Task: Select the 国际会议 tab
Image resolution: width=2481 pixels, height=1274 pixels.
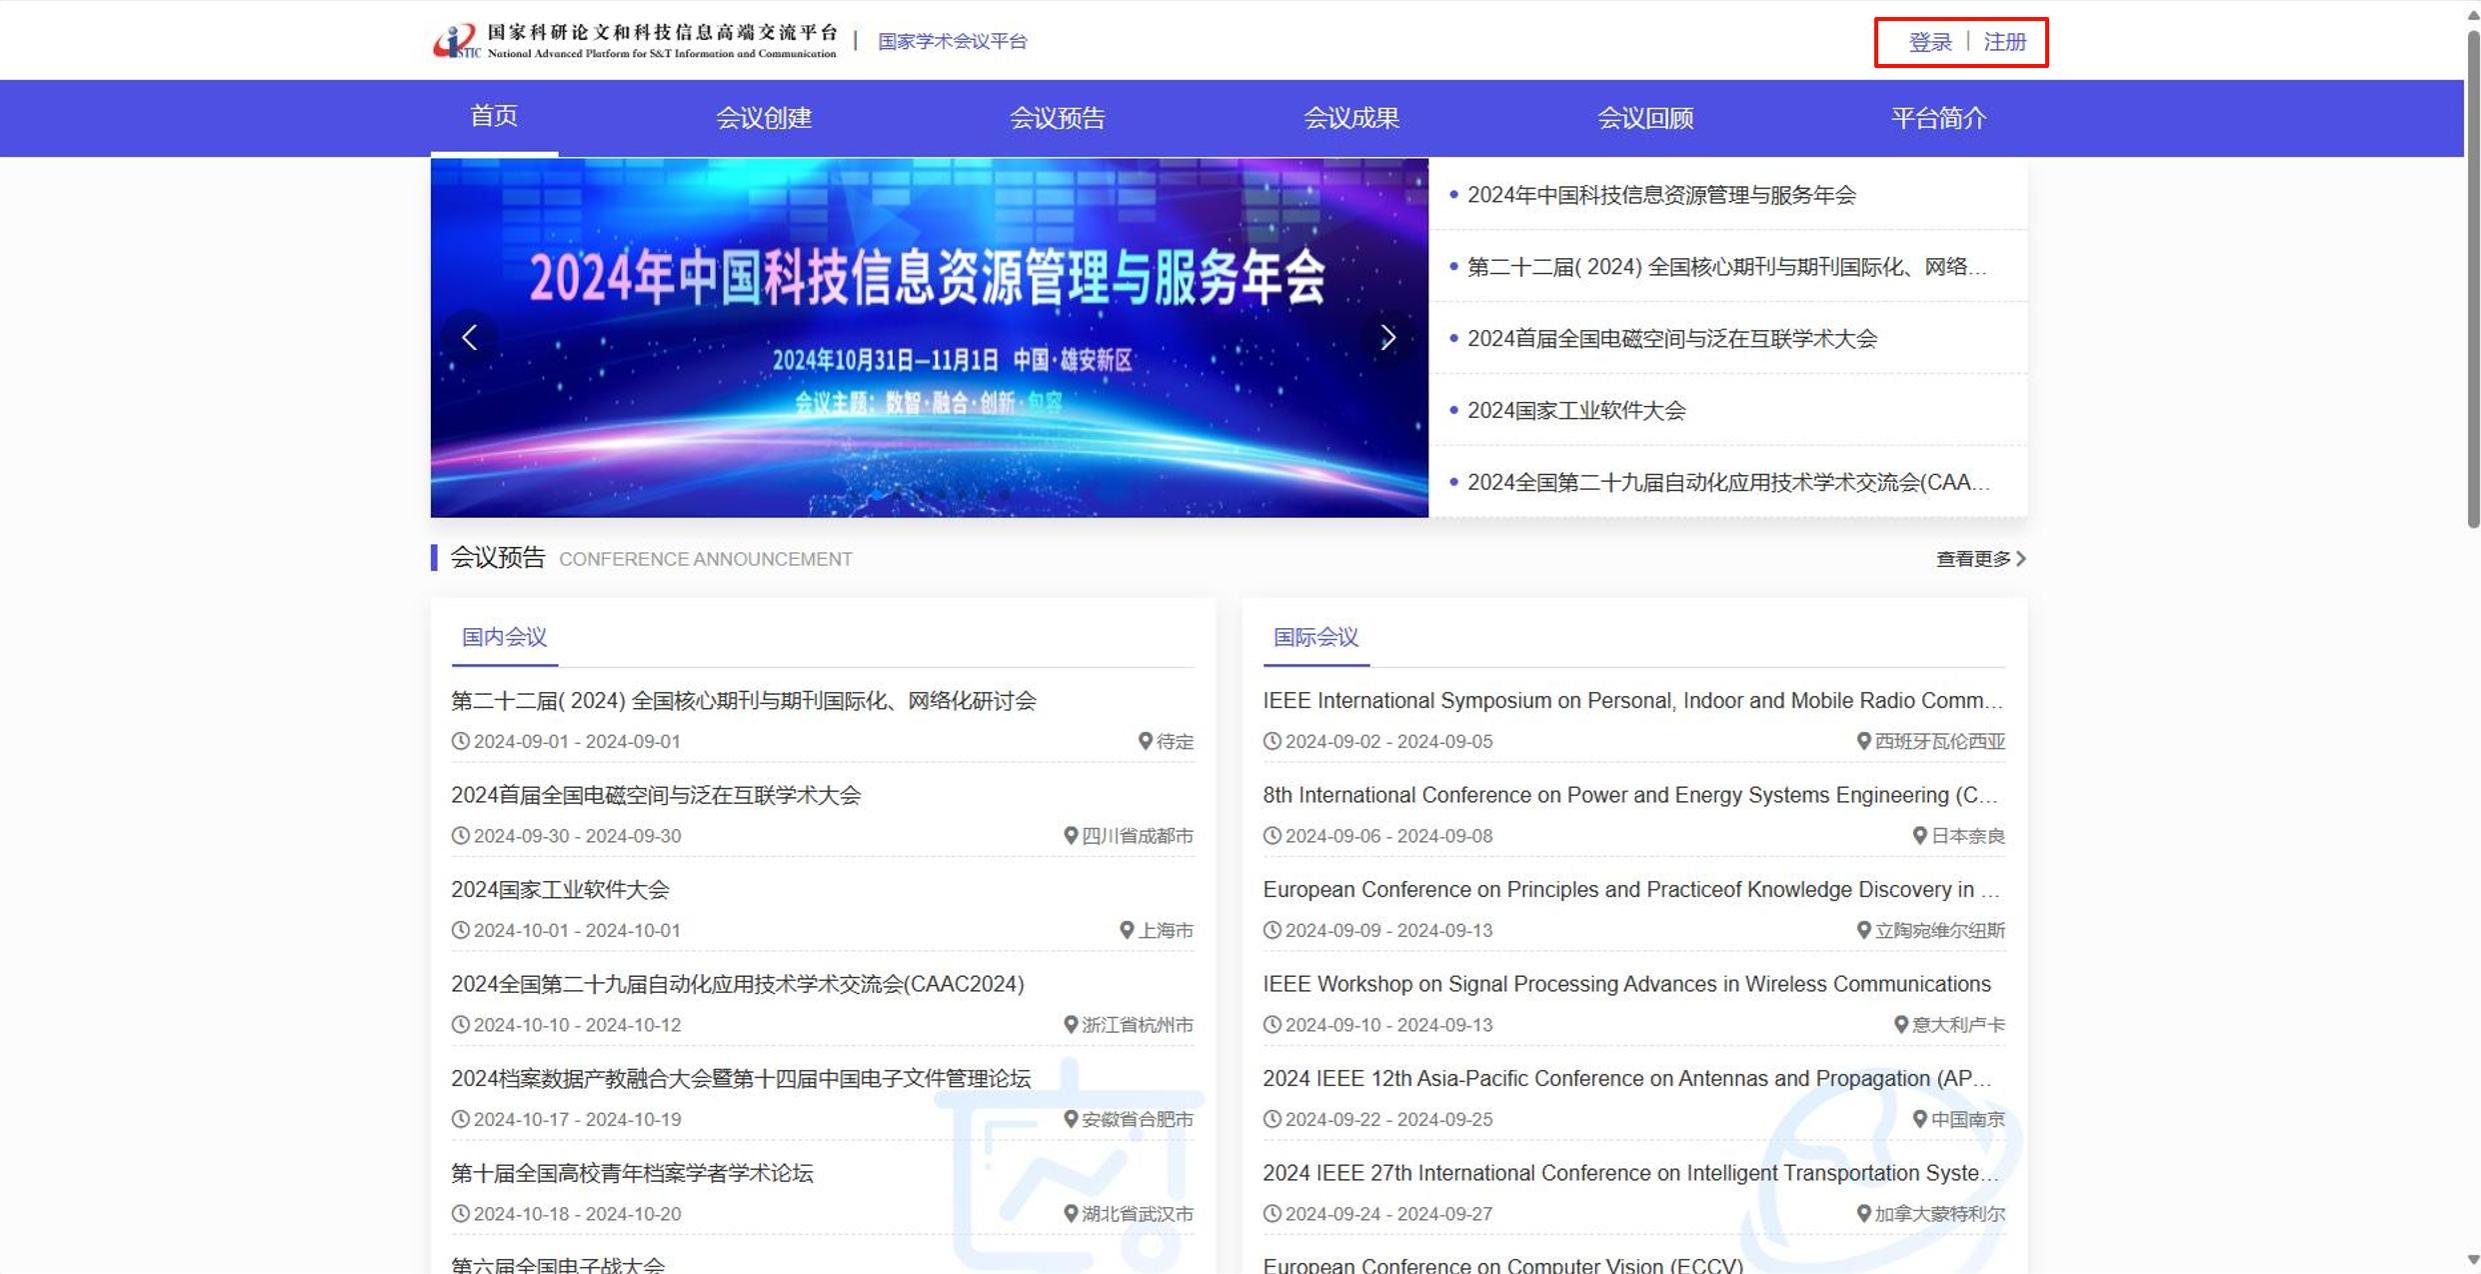Action: (1316, 637)
